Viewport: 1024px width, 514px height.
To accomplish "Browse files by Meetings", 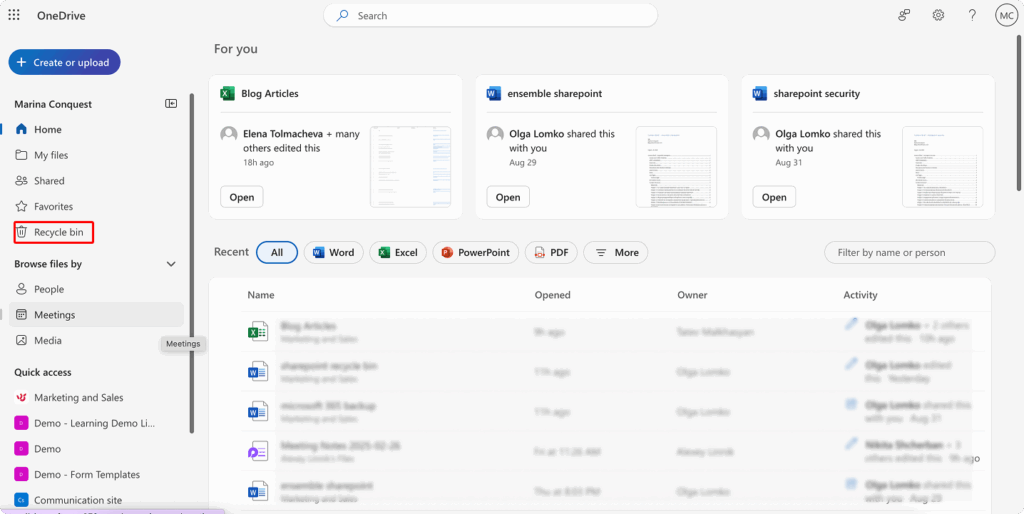I will click(x=98, y=315).
